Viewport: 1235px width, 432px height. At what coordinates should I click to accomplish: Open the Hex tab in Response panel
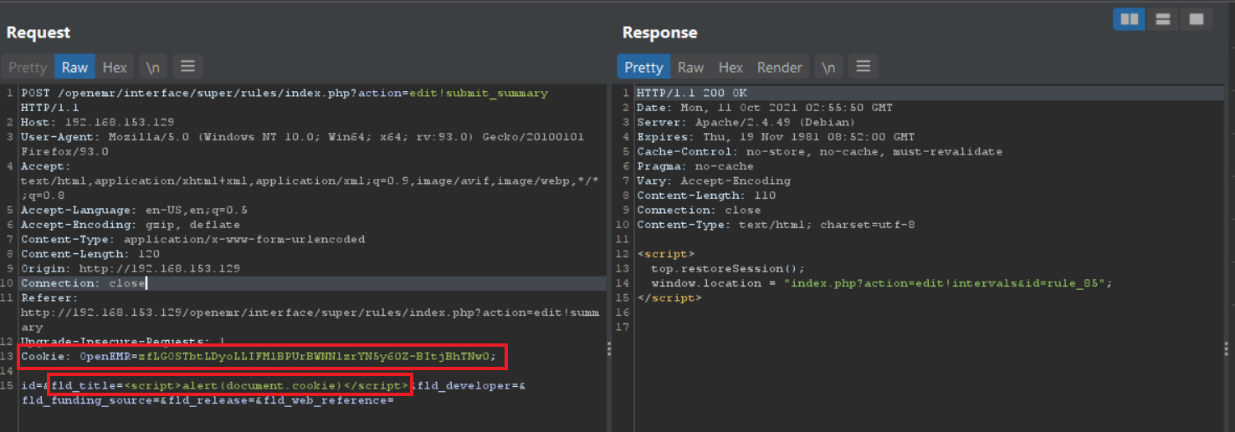(731, 67)
